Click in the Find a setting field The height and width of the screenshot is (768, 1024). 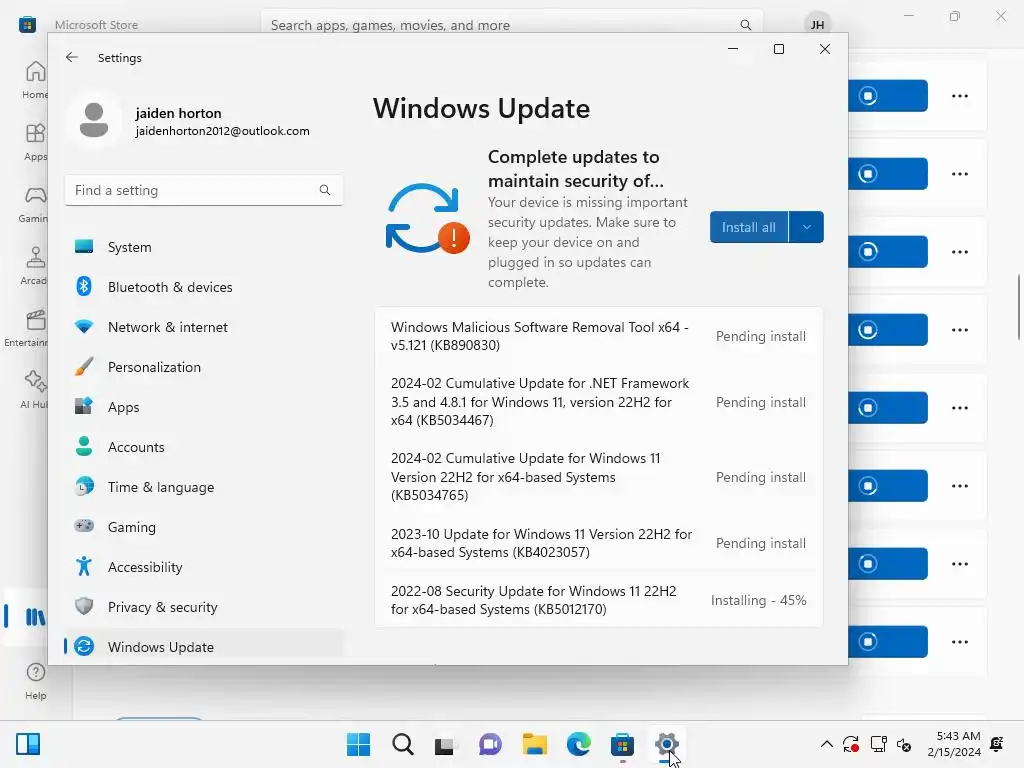(x=204, y=190)
